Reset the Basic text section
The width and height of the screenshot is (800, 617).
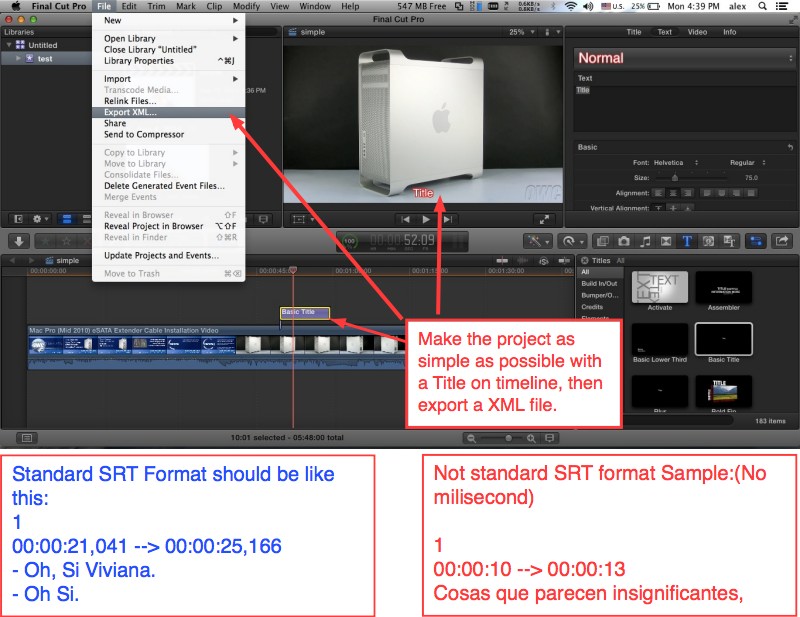(790, 147)
